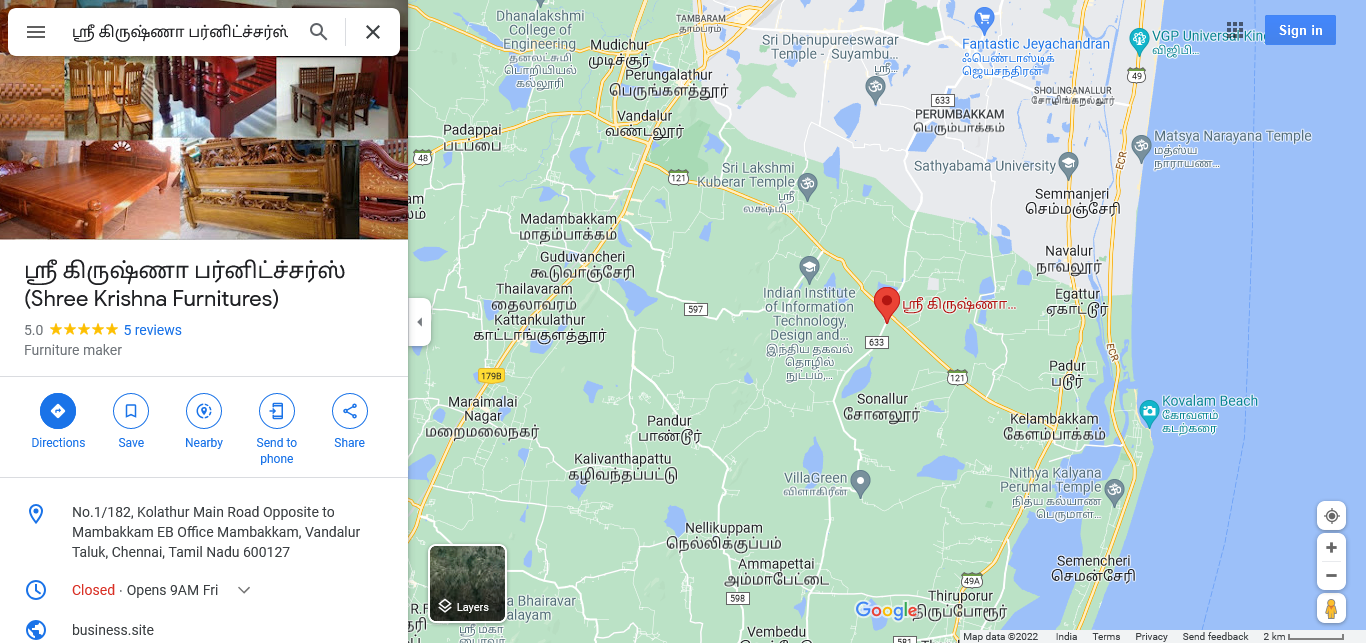This screenshot has width=1366, height=643.
Task: Get directions to Shree Krishna Furnitures
Action: (58, 421)
